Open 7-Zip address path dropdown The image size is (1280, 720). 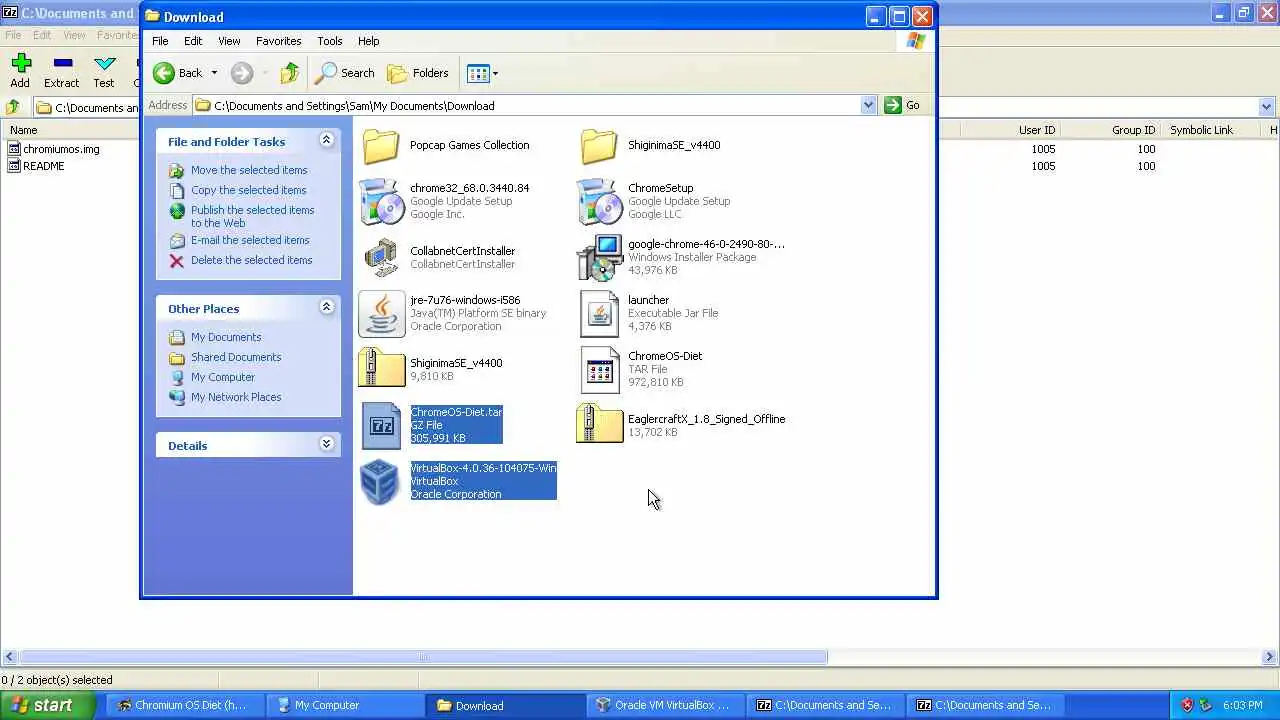click(1266, 107)
